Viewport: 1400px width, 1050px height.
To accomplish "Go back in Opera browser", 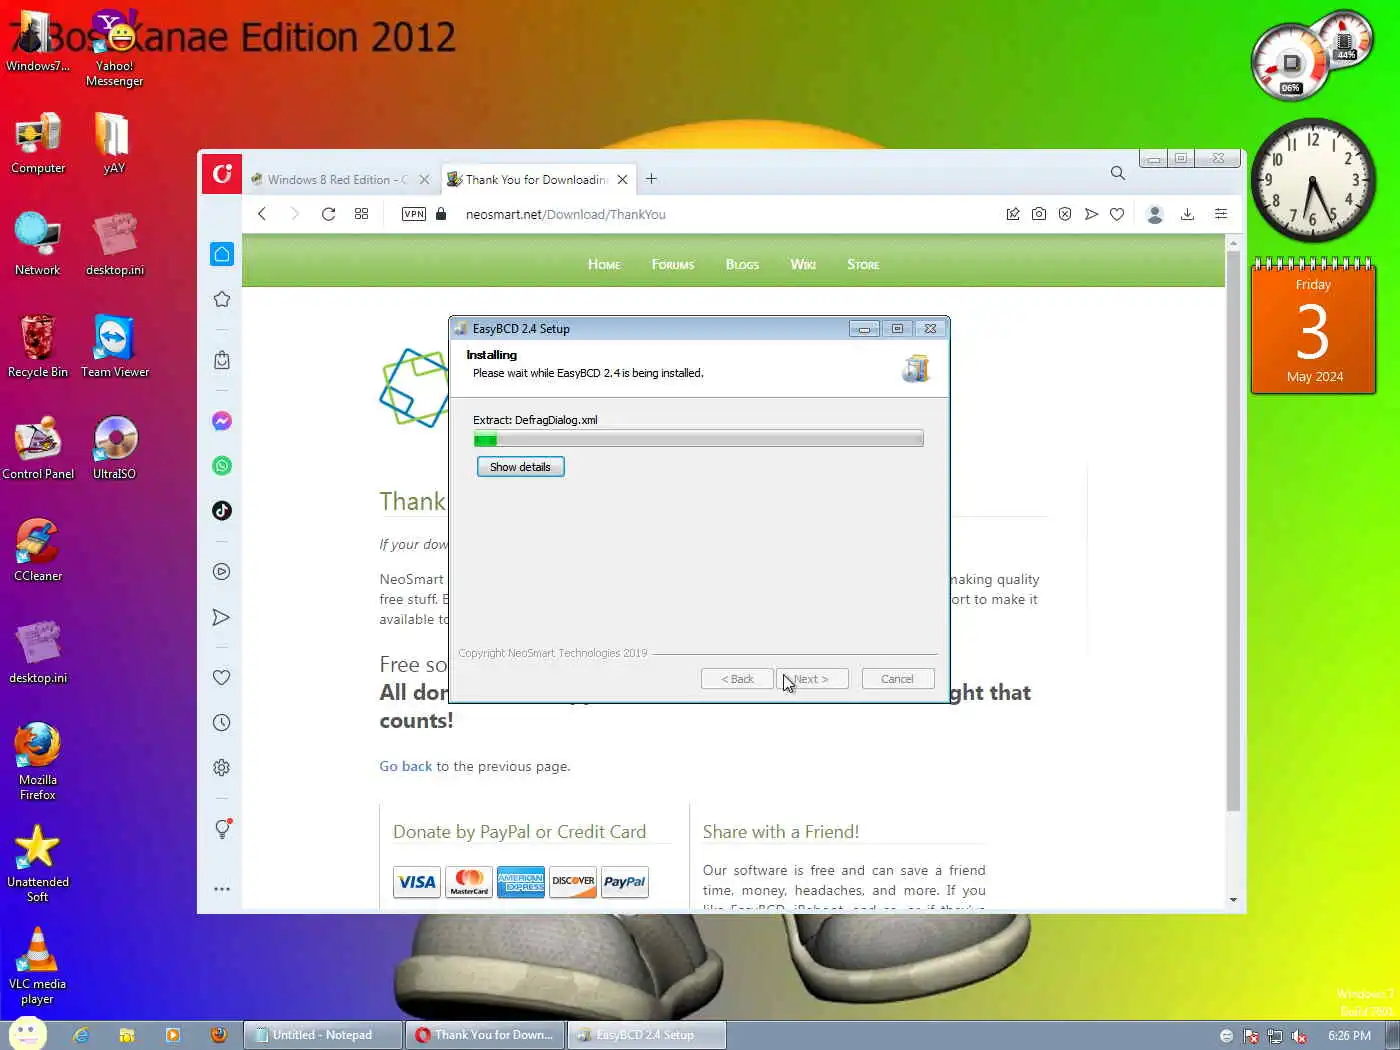I will pos(262,214).
